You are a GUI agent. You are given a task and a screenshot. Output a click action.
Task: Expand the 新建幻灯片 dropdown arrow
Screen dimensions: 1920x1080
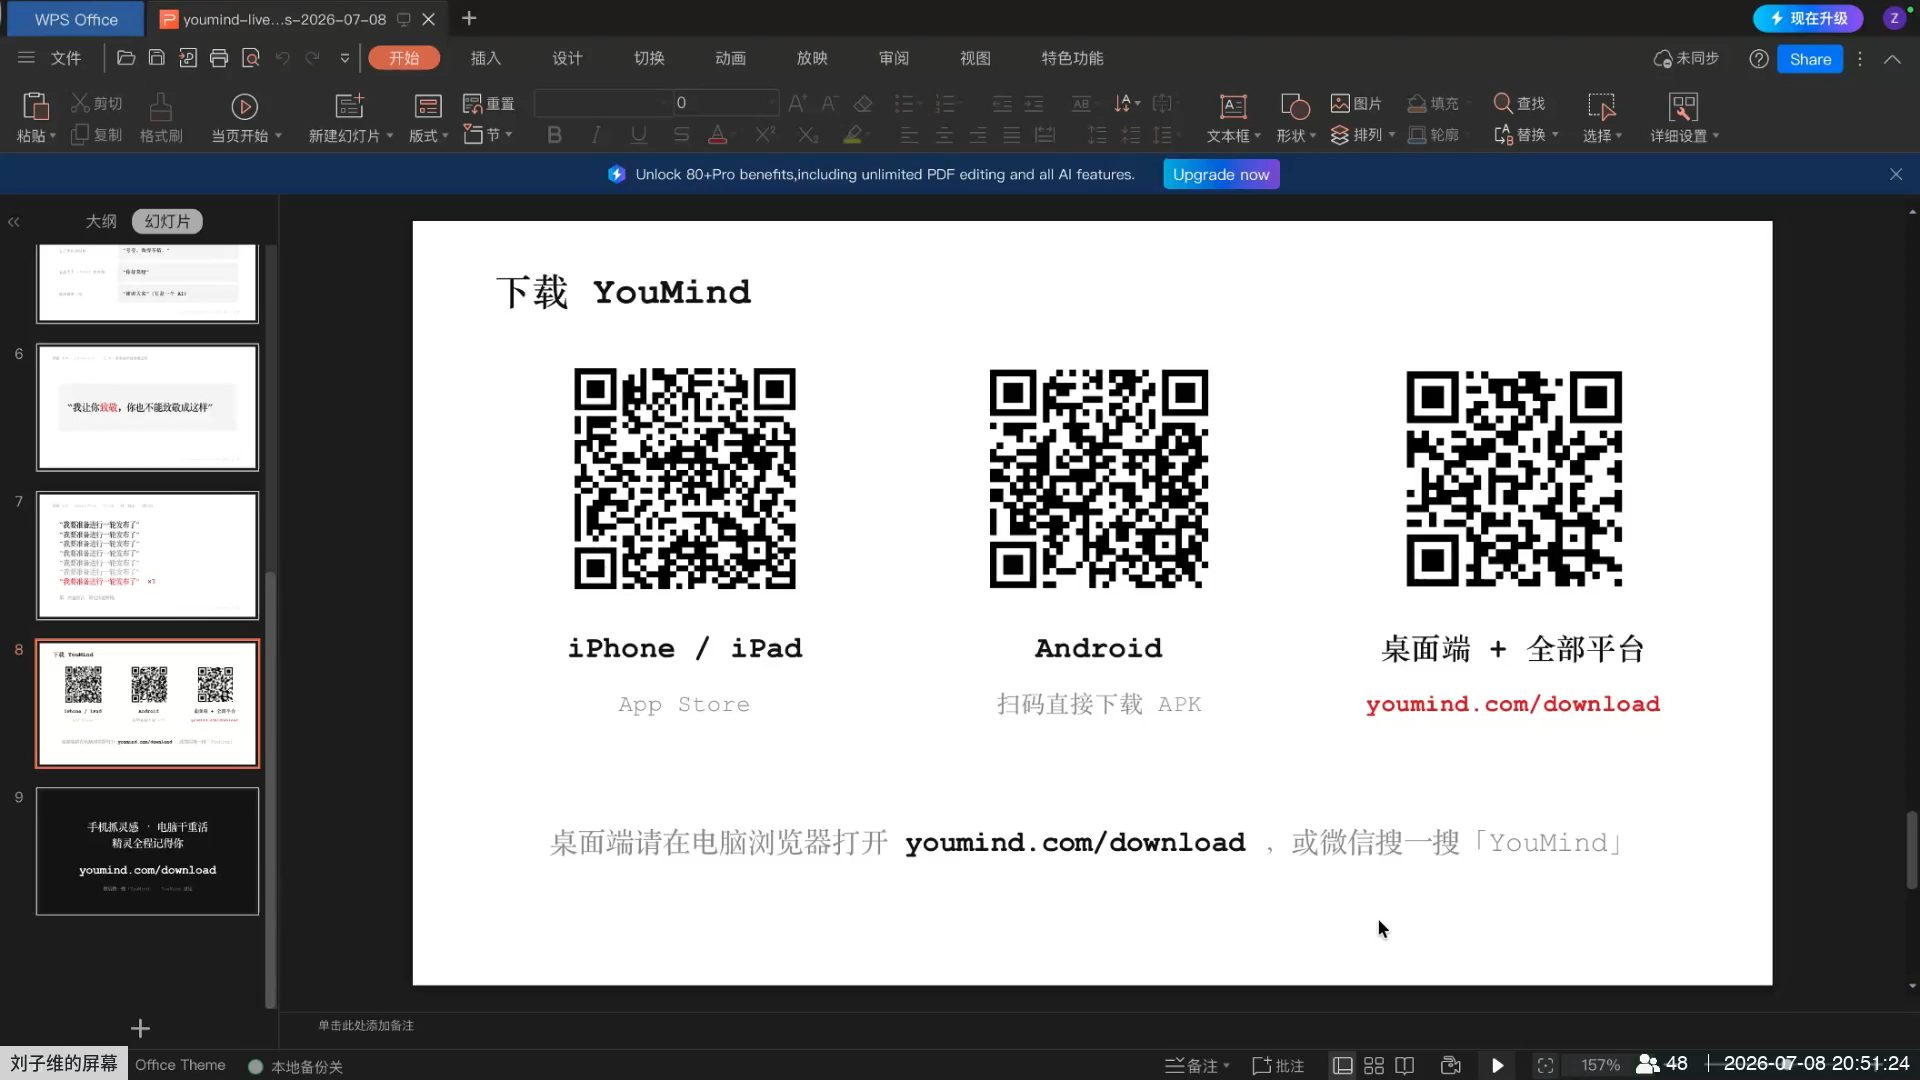pos(390,136)
